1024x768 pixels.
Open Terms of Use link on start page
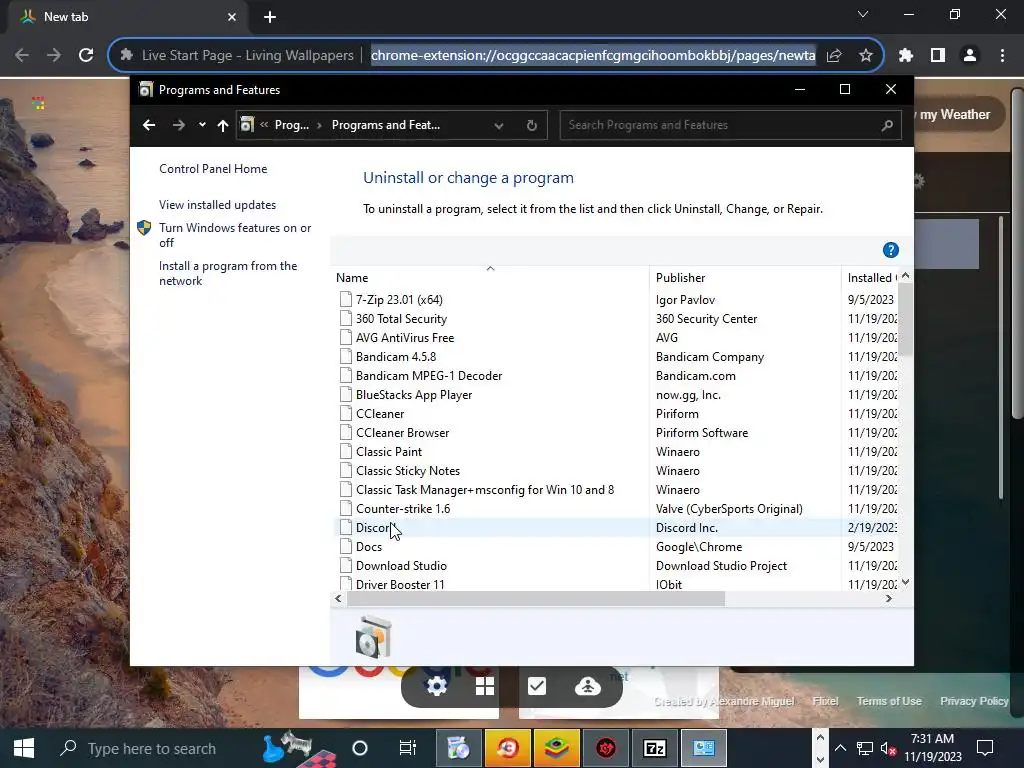coord(889,701)
